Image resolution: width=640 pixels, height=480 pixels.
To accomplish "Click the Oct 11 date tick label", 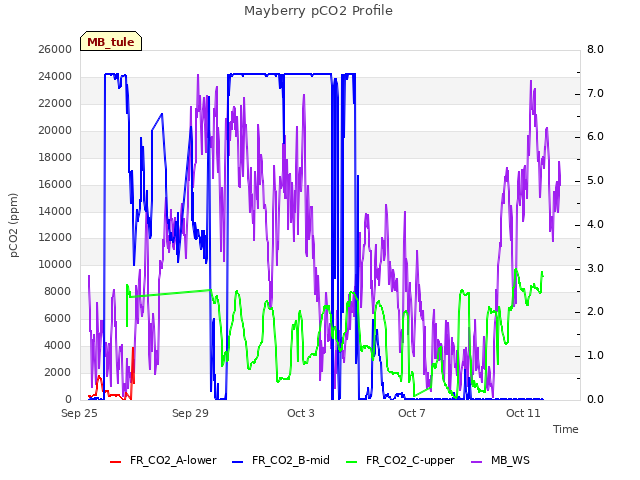I will tap(523, 413).
